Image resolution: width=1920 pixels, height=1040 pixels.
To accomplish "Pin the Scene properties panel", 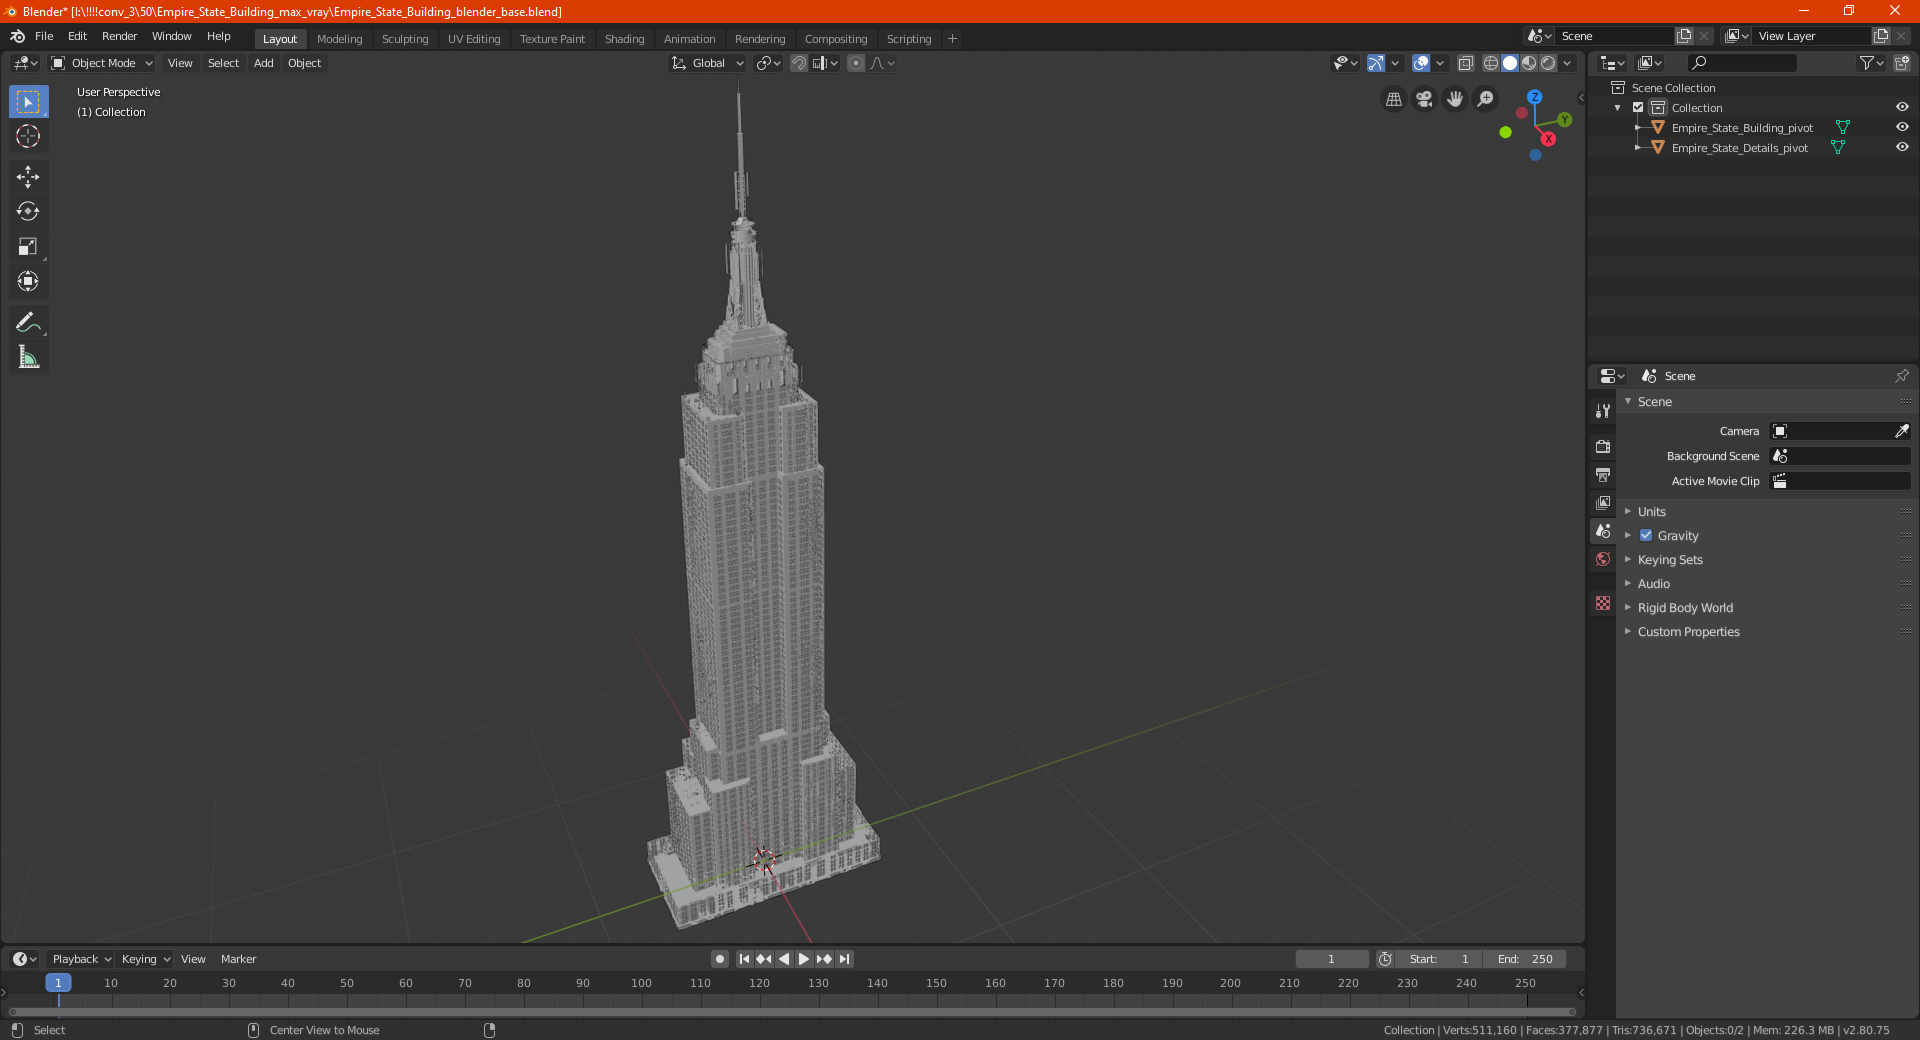I will tap(1901, 376).
